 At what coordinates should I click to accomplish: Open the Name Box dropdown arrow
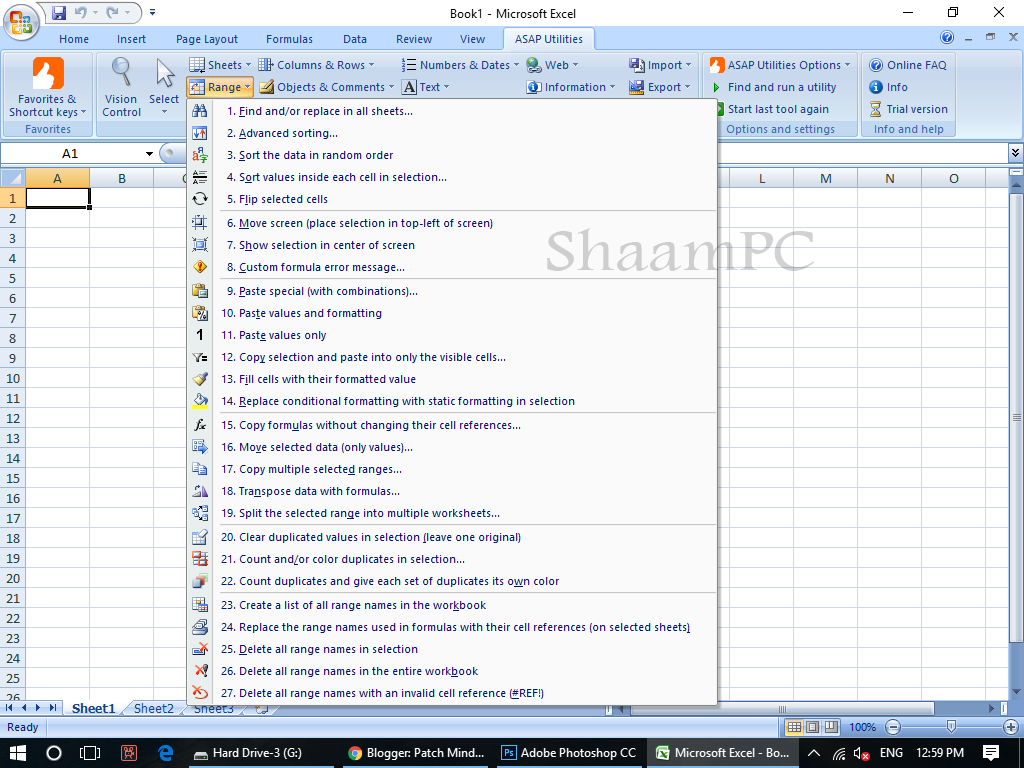(x=149, y=153)
